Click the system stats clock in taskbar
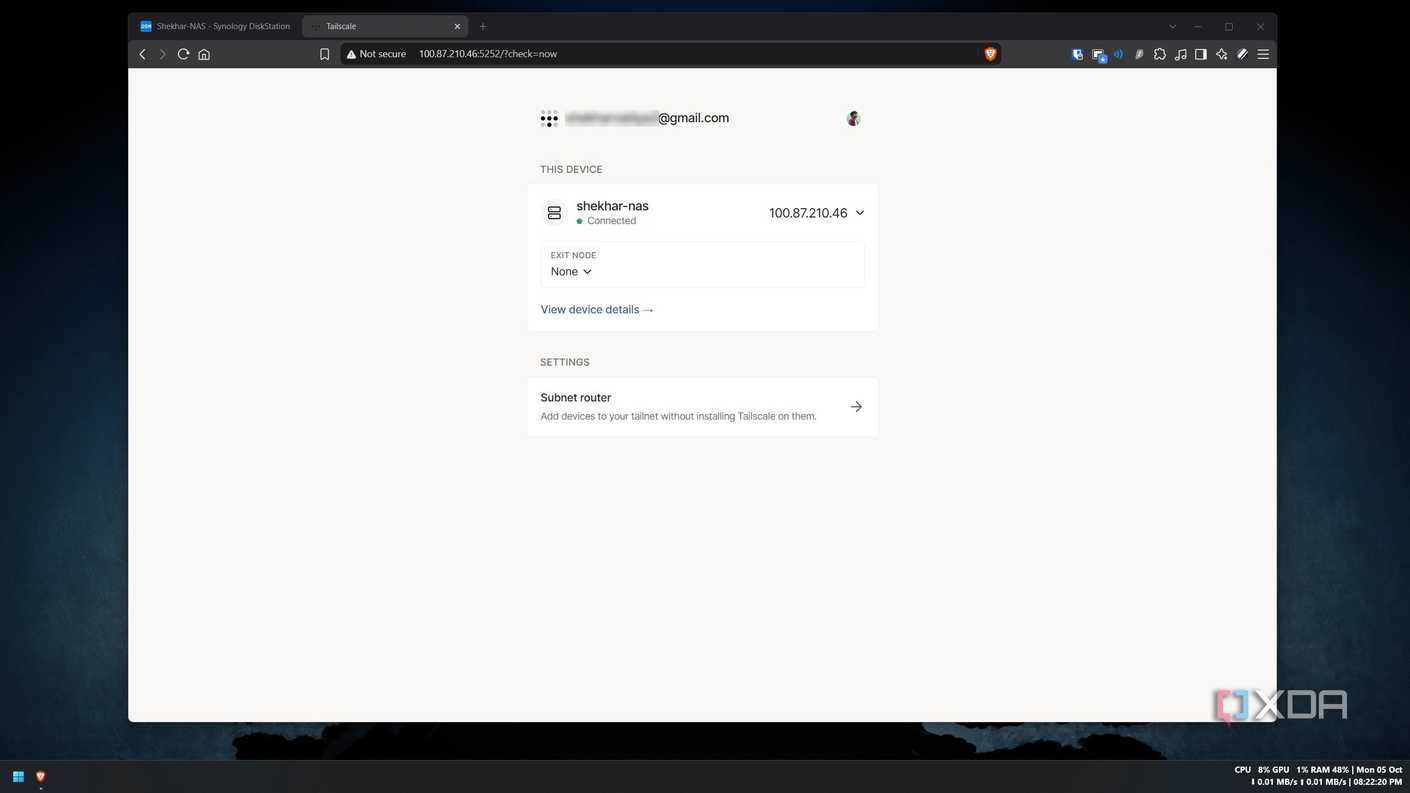Image resolution: width=1410 pixels, height=793 pixels. point(1318,776)
